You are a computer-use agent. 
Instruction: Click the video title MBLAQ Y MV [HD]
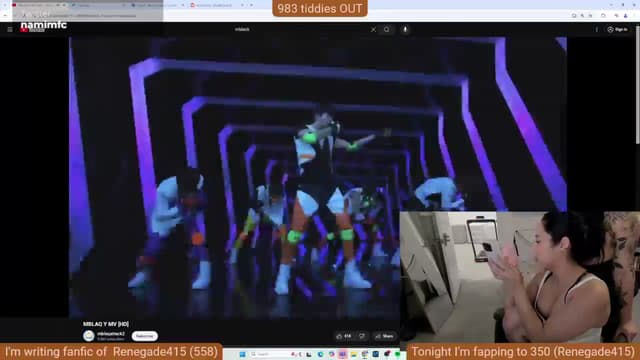pos(106,324)
